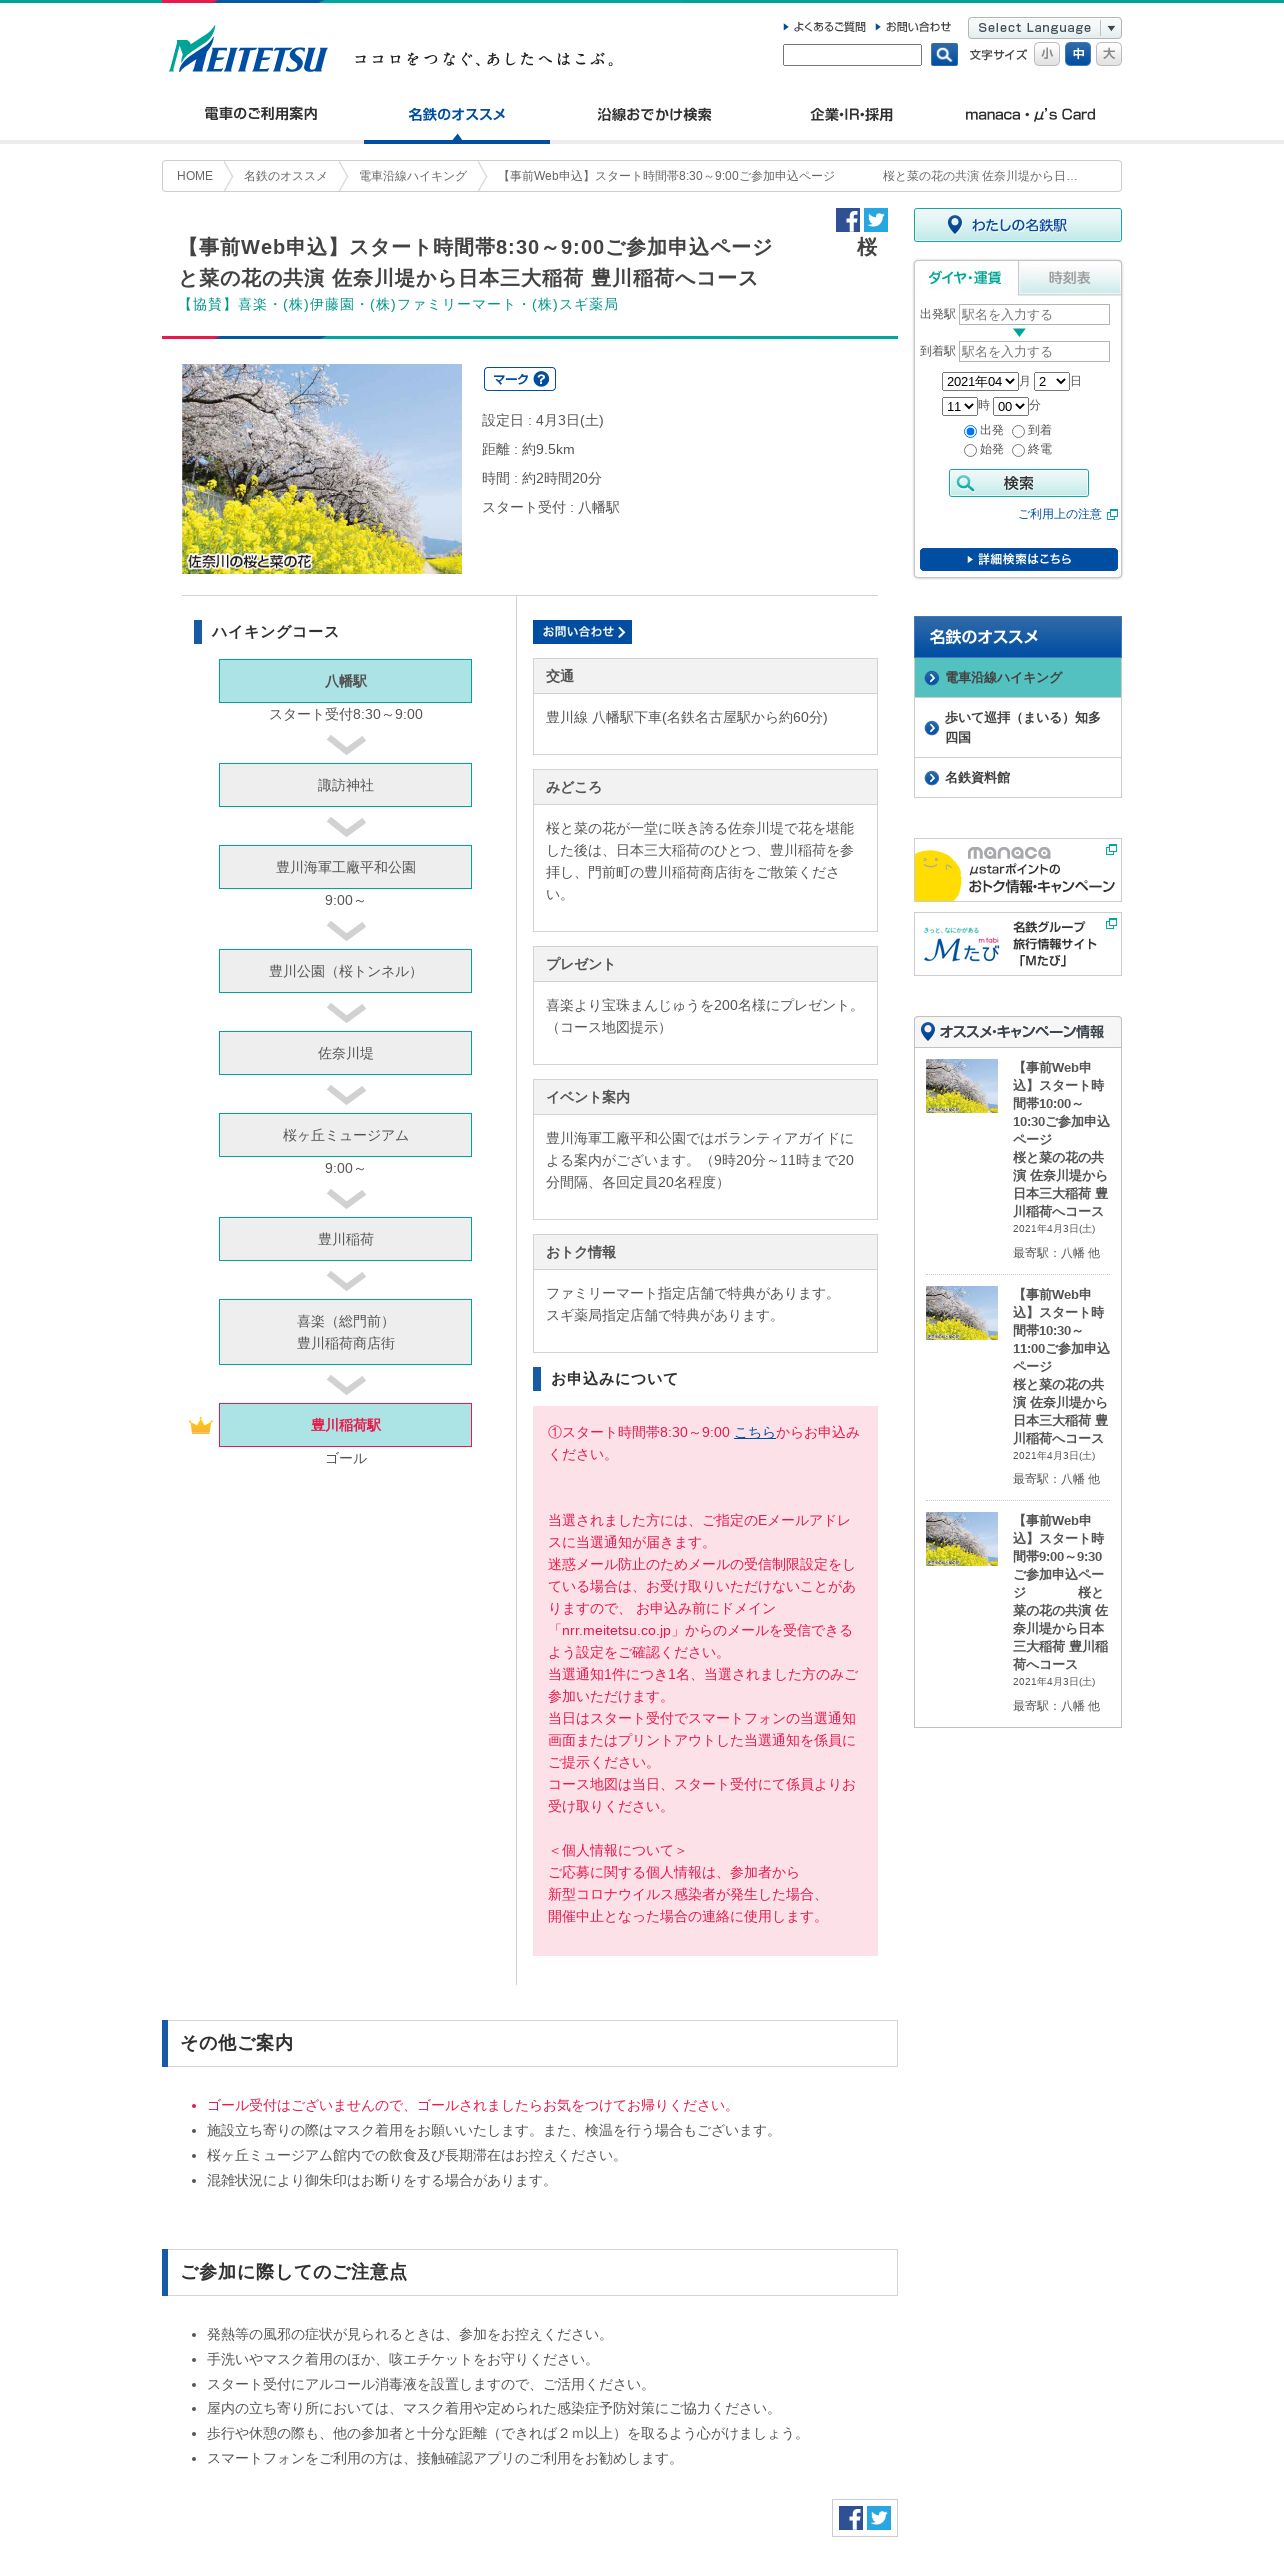The width and height of the screenshot is (1284, 2568).
Task: Open 電車沿線ハイキング breadcrumb
Action: coord(413,176)
